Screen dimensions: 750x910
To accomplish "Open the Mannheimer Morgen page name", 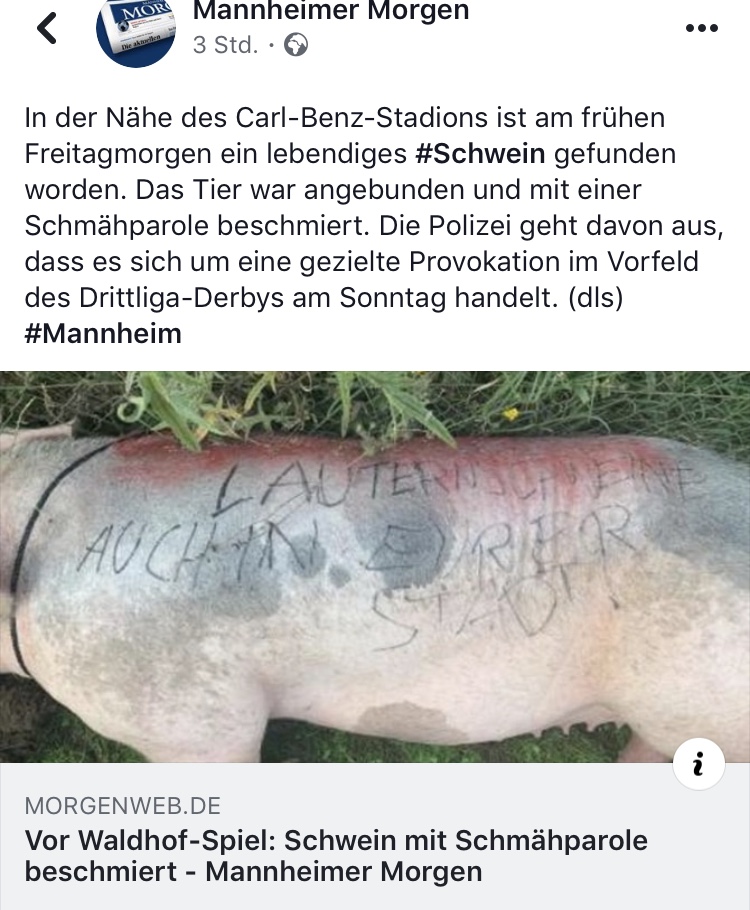I will click(331, 10).
